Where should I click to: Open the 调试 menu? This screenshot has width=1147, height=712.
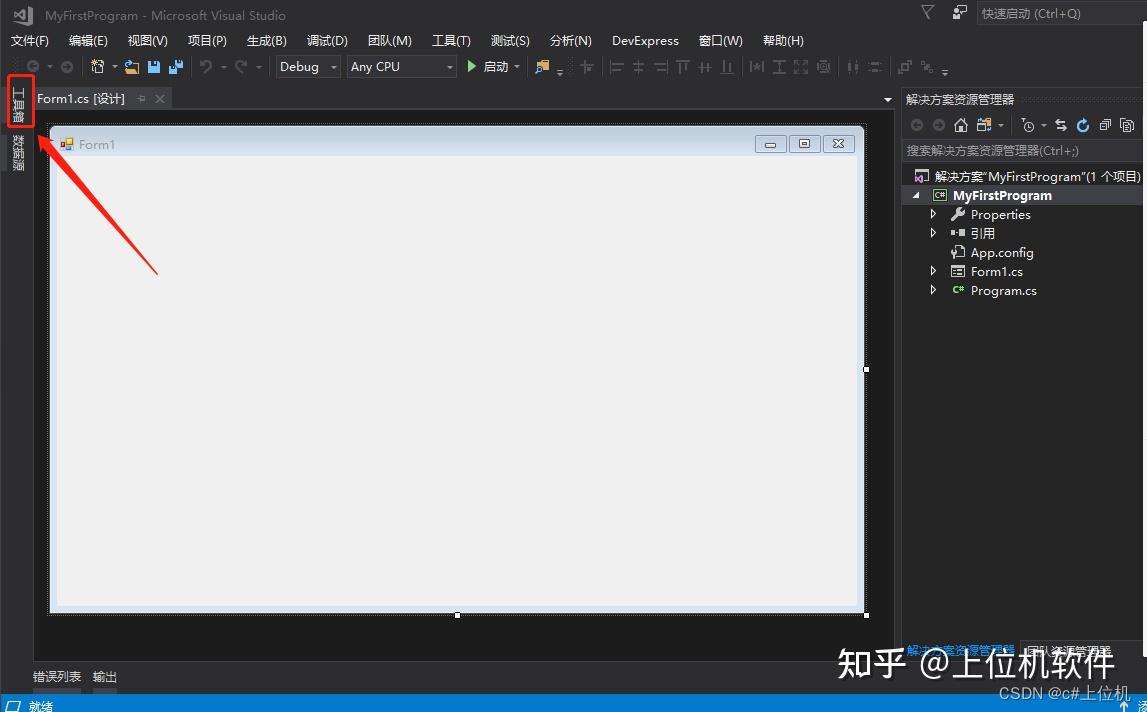[x=327, y=41]
